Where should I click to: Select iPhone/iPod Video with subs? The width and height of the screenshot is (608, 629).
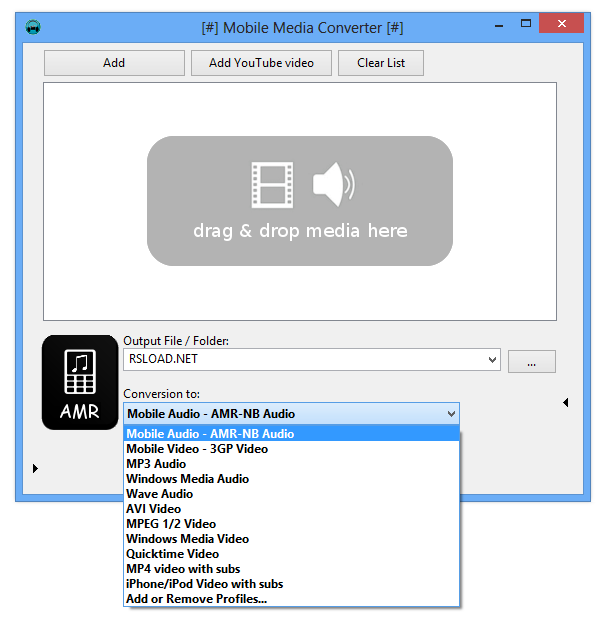(291, 584)
